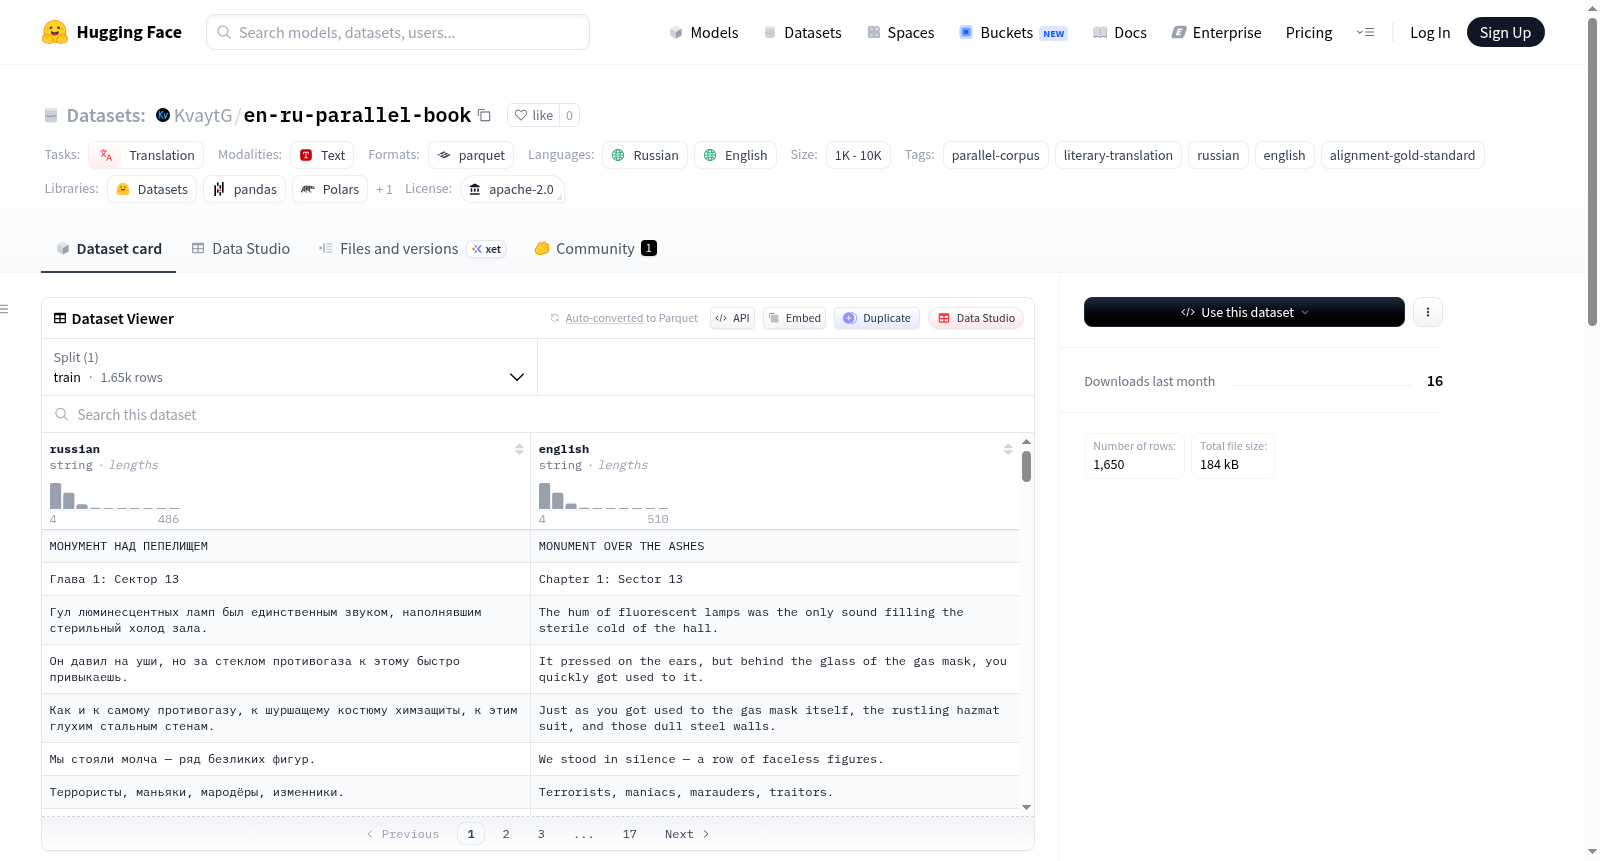Open Buckets page
The width and height of the screenshot is (1600, 861).
point(1012,32)
